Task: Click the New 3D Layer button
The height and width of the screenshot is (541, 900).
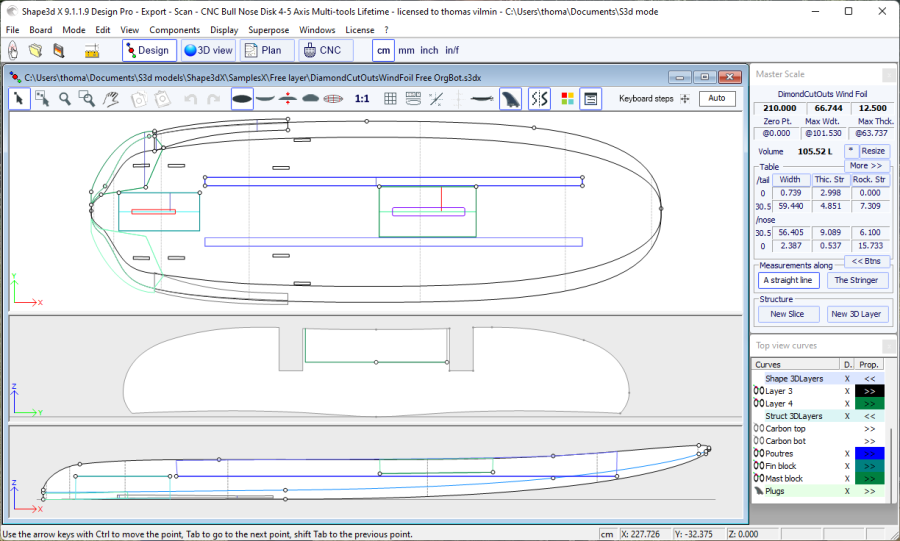Action: coord(858,314)
